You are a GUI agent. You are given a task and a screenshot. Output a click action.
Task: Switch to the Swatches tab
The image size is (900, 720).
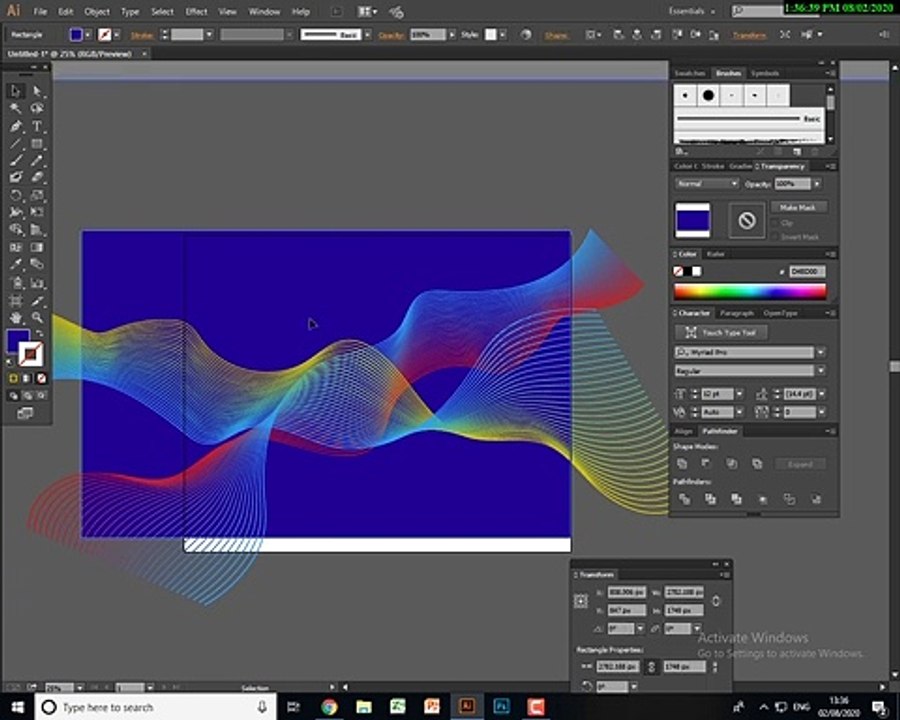[689, 73]
